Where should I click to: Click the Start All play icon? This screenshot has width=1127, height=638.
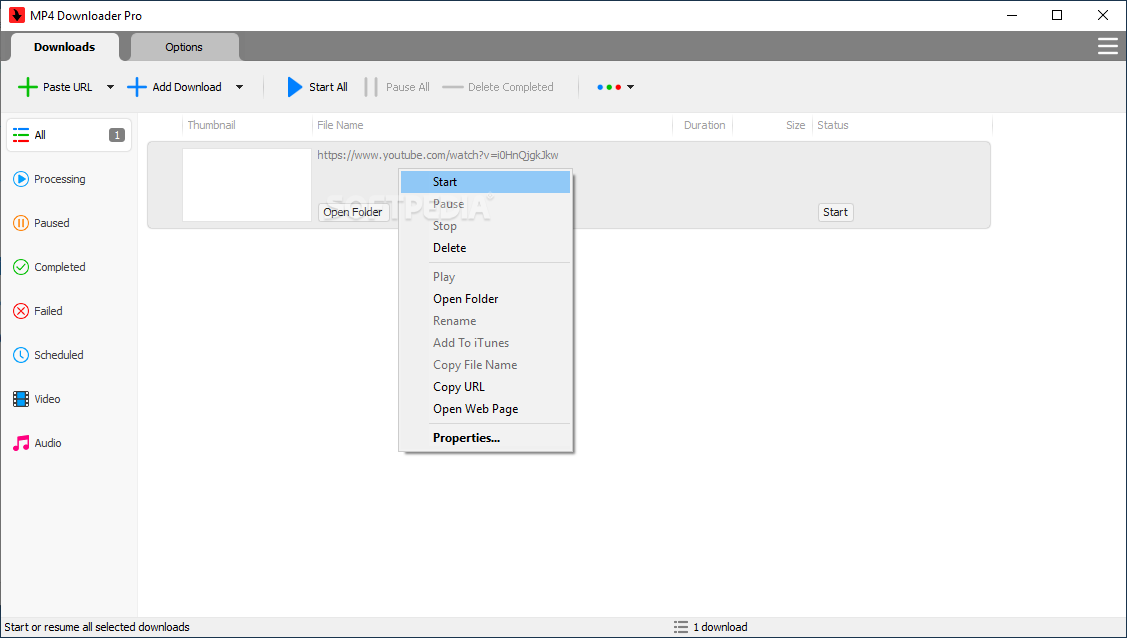[295, 87]
